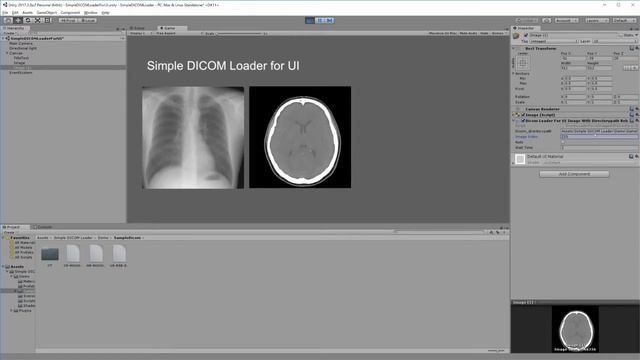Select EventSystem in Hierarchy
Screen dimensions: 640x360
pos(21,73)
